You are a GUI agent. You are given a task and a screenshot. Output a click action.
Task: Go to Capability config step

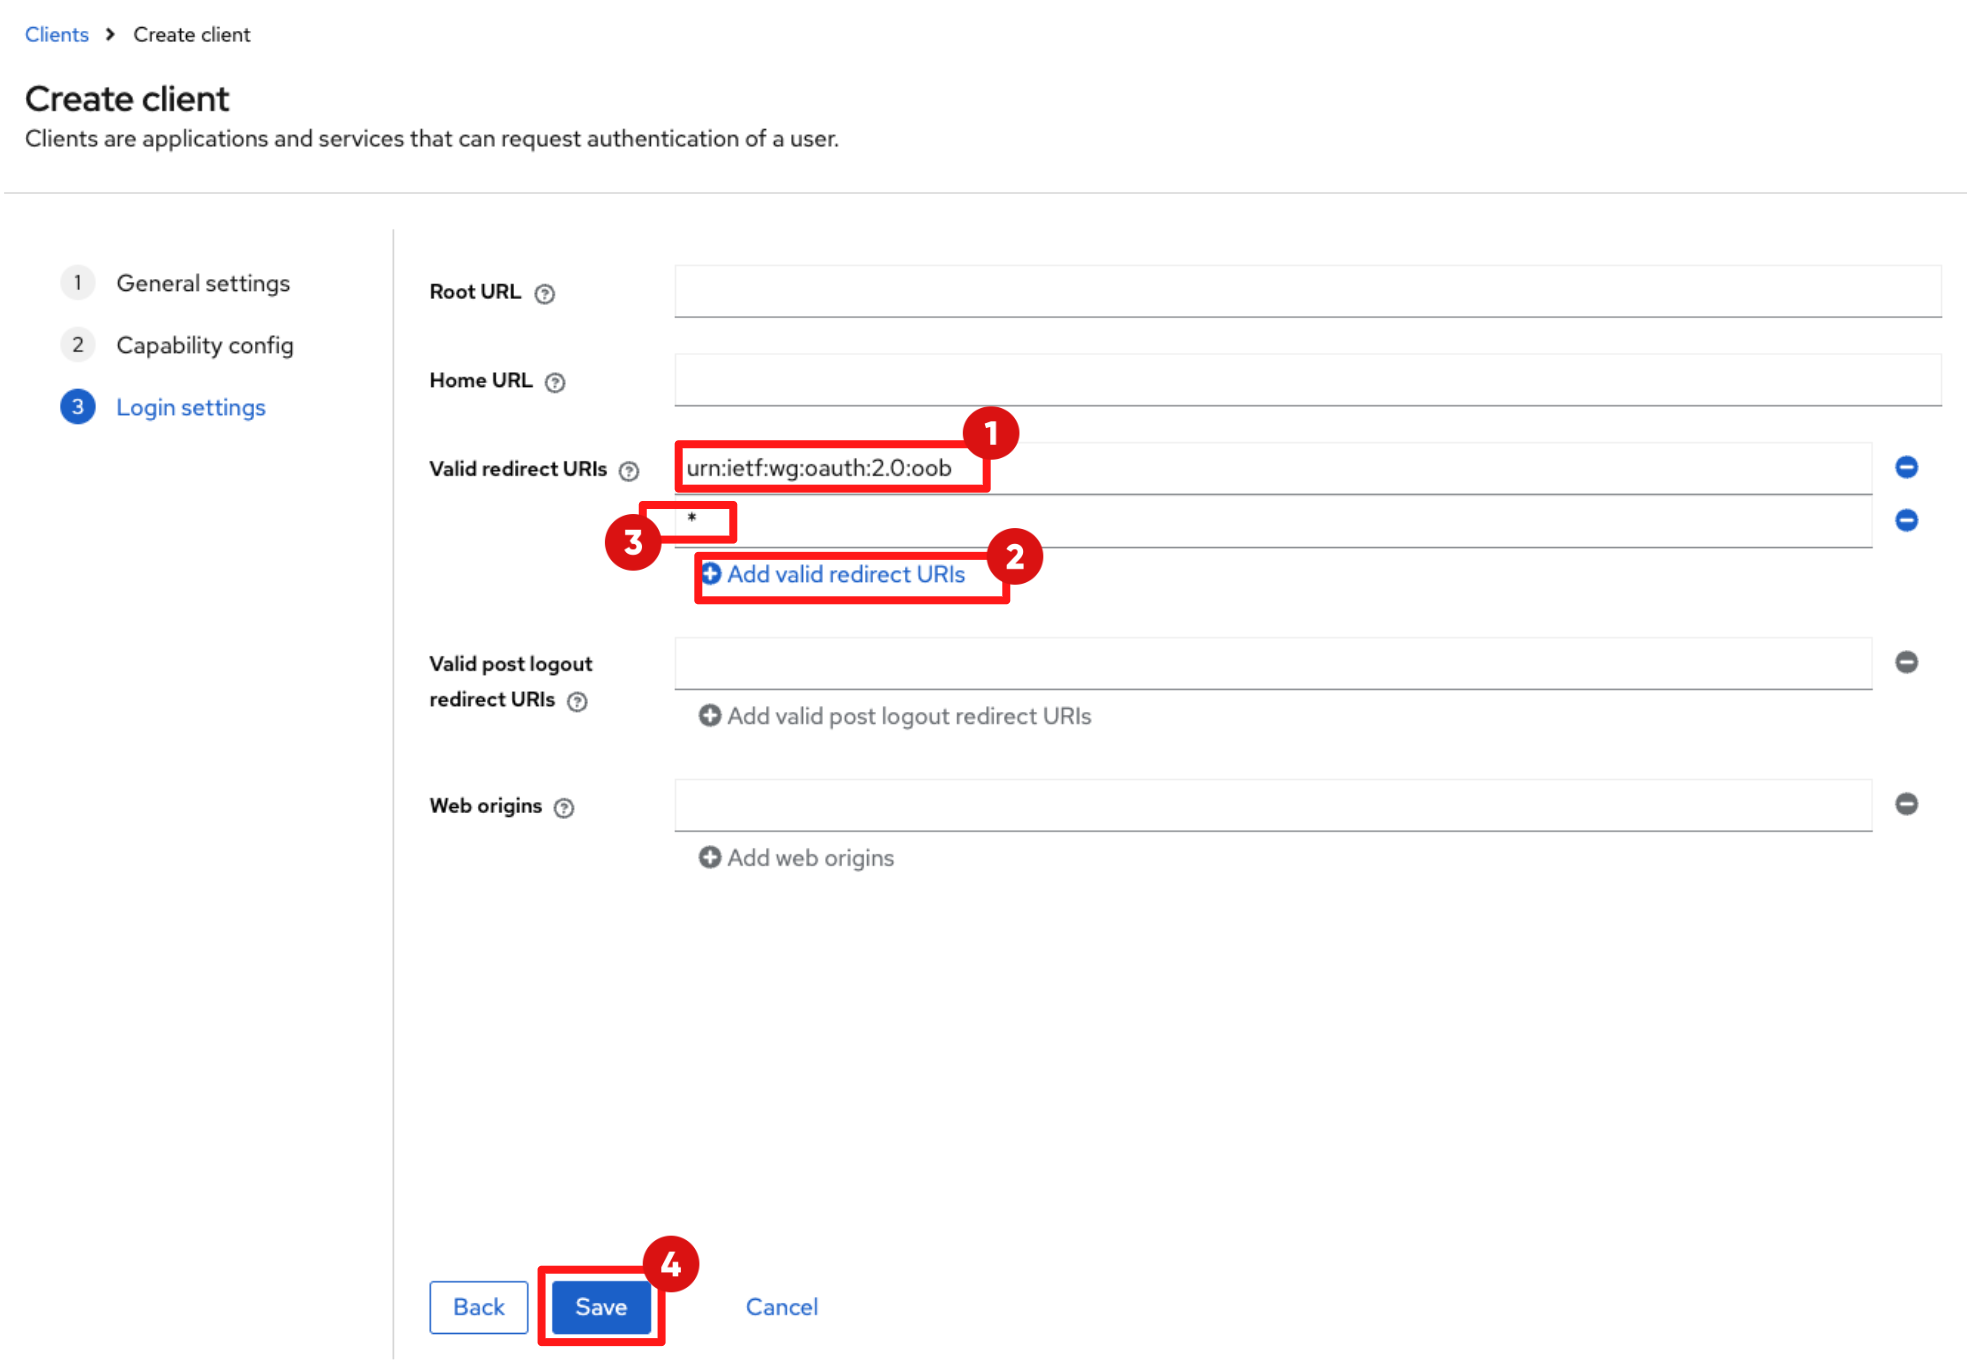(204, 345)
